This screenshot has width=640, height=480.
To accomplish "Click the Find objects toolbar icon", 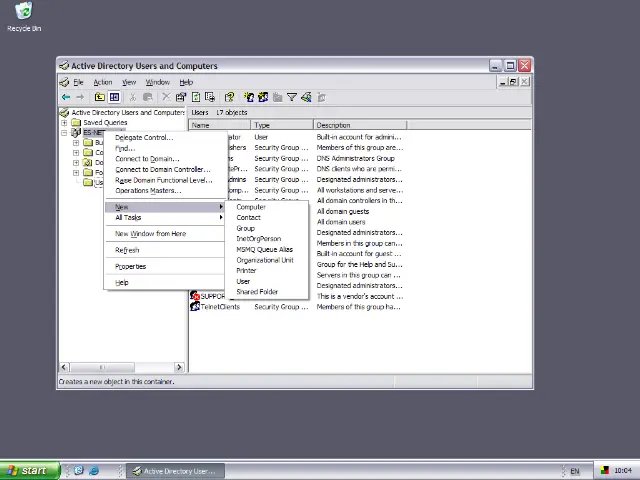I will click(307, 97).
